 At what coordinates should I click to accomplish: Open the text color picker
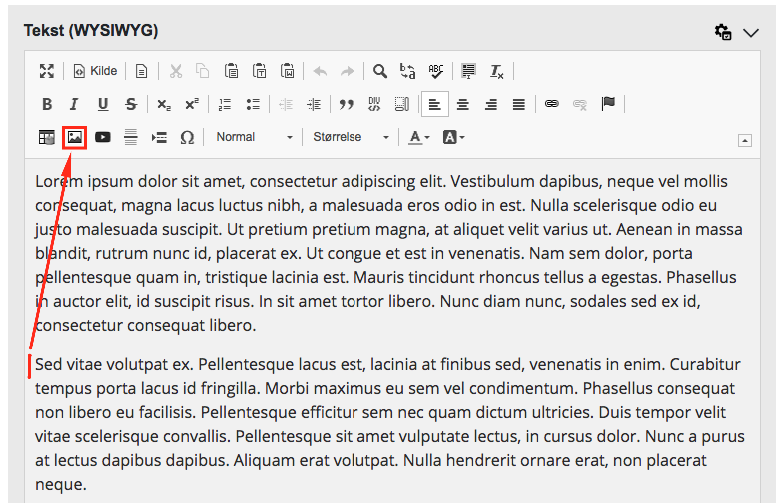click(419, 137)
